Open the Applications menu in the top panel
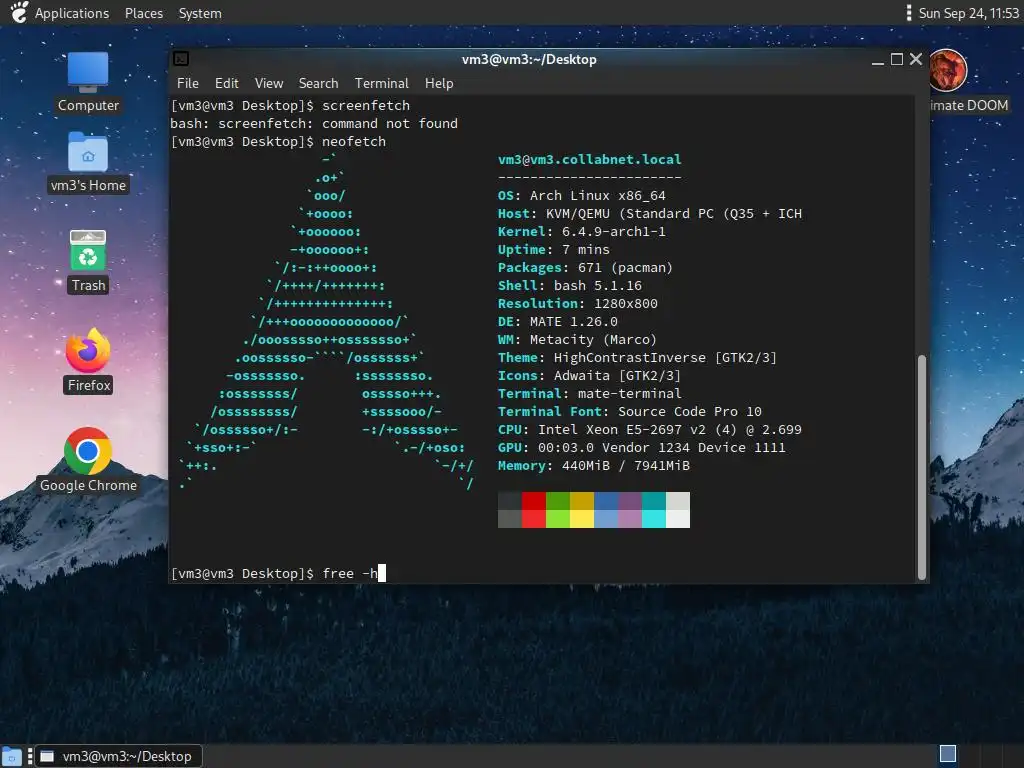 [72, 13]
